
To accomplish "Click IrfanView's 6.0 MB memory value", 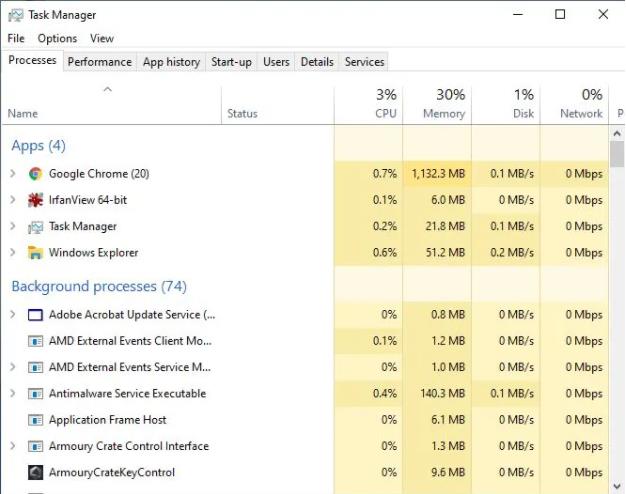I will pyautogui.click(x=448, y=200).
